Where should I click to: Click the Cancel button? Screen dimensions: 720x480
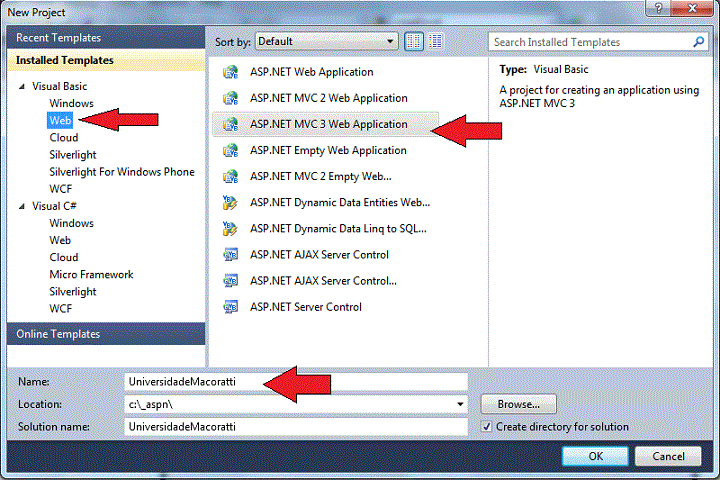coord(668,456)
